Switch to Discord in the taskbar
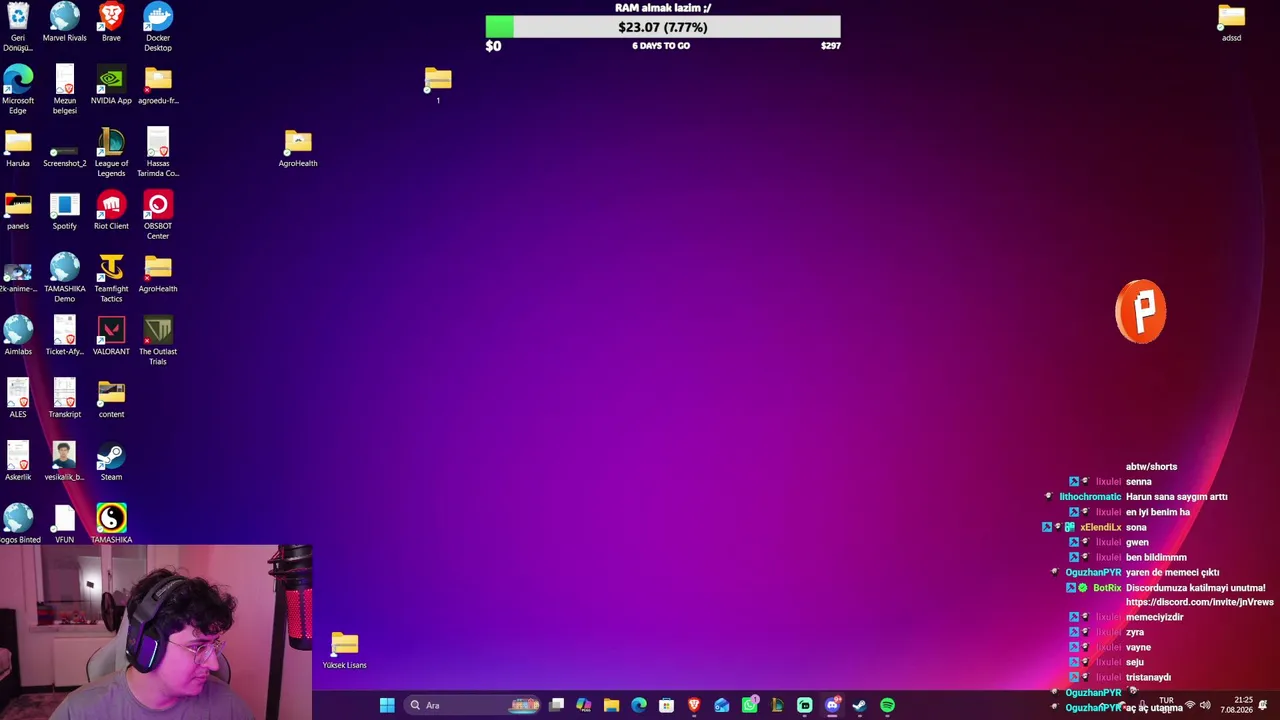Image resolution: width=1280 pixels, height=720 pixels. click(832, 705)
